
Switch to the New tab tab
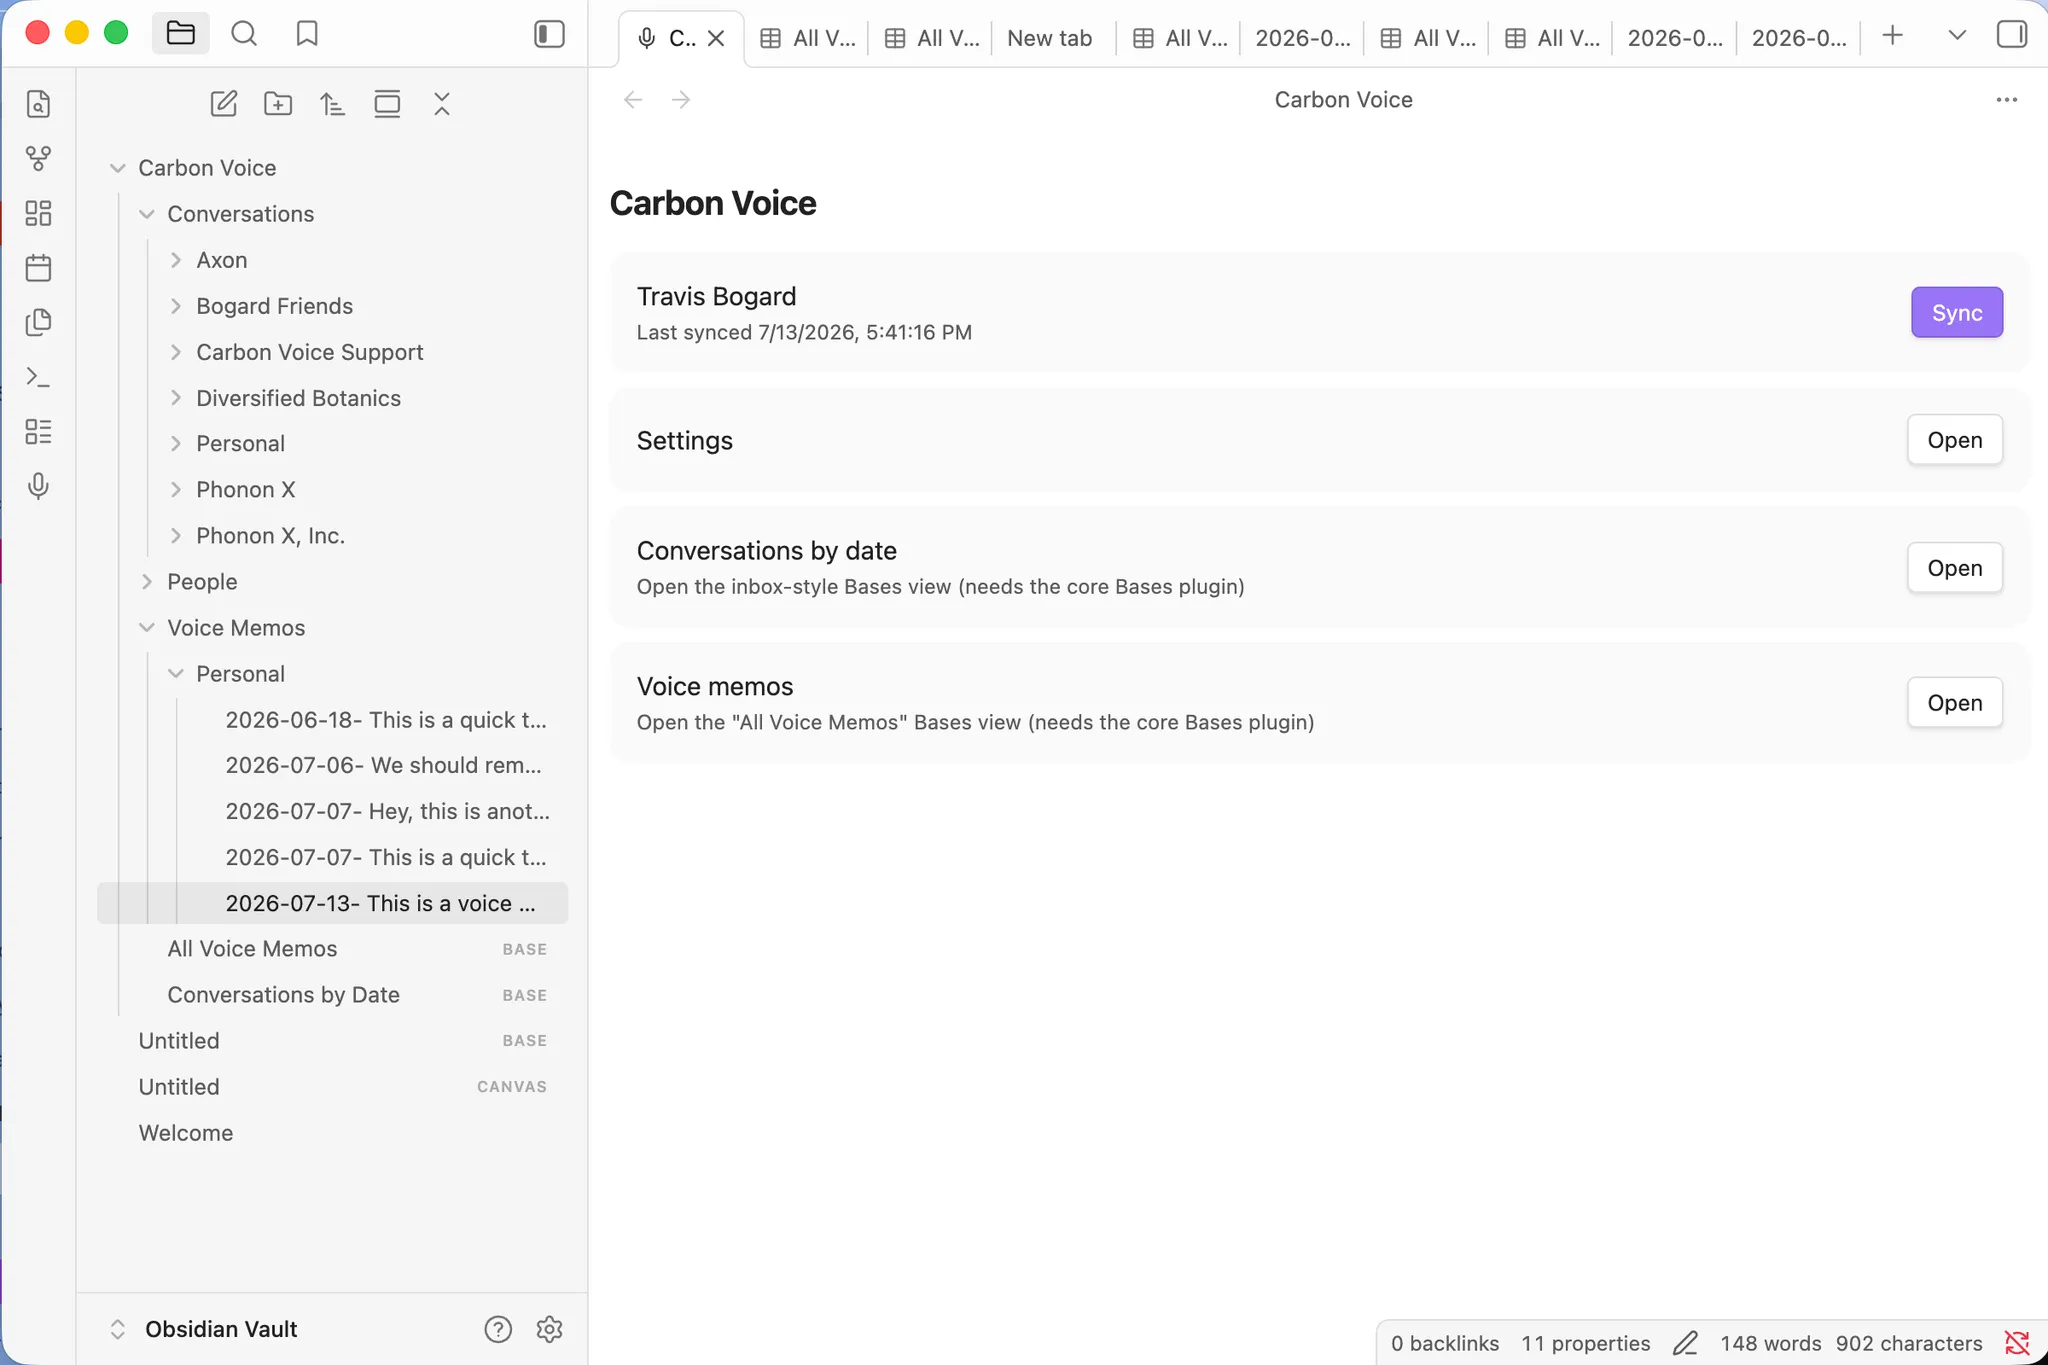pyautogui.click(x=1049, y=39)
